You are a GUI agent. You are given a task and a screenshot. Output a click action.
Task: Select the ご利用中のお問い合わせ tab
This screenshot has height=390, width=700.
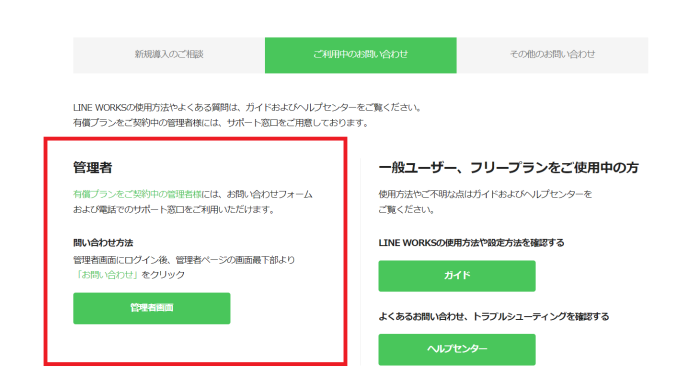pyautogui.click(x=361, y=55)
